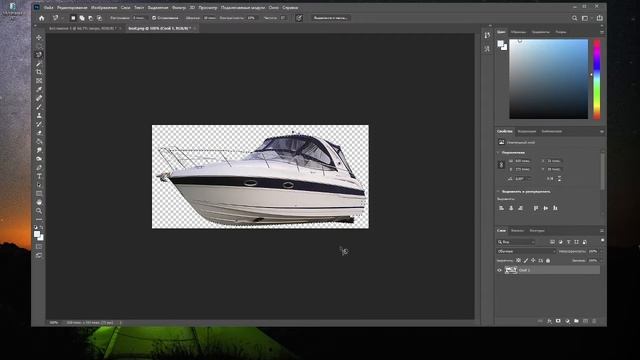This screenshot has height=360, width=640.
Task: Open layer filter type dropdown
Action: [516, 242]
